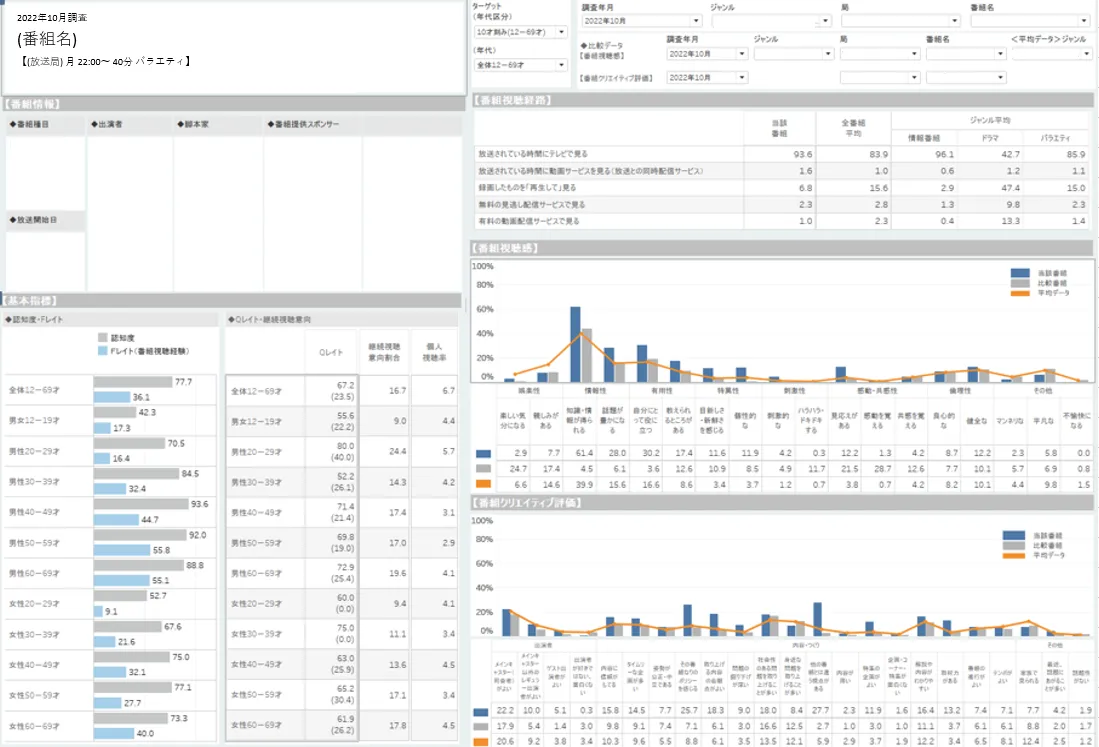Open 調査年月 dropdown in 番組クリエイティブ評価 row

(x=707, y=78)
